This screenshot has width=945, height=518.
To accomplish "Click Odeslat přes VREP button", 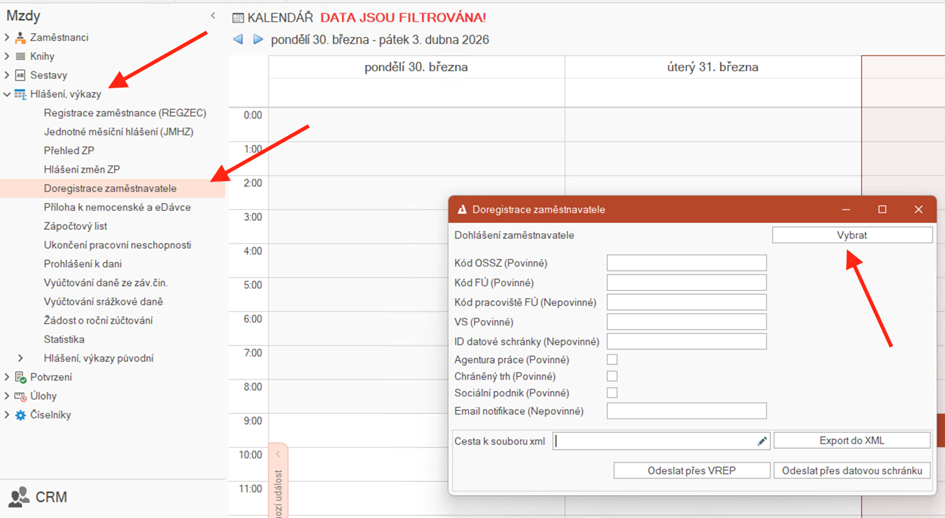I will [692, 471].
